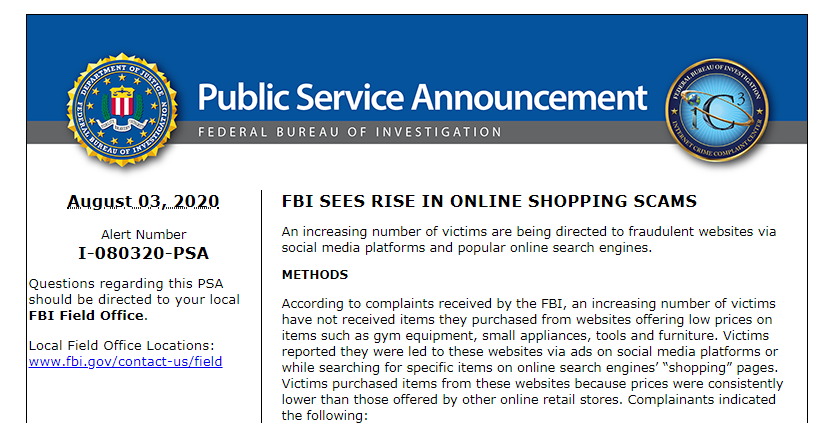Click the FBI Department of Justice seal
830x423 pixels.
tap(122, 110)
